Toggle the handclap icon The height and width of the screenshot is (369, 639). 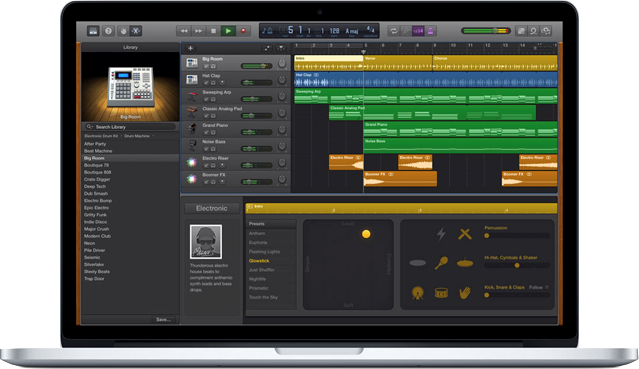coord(465,293)
